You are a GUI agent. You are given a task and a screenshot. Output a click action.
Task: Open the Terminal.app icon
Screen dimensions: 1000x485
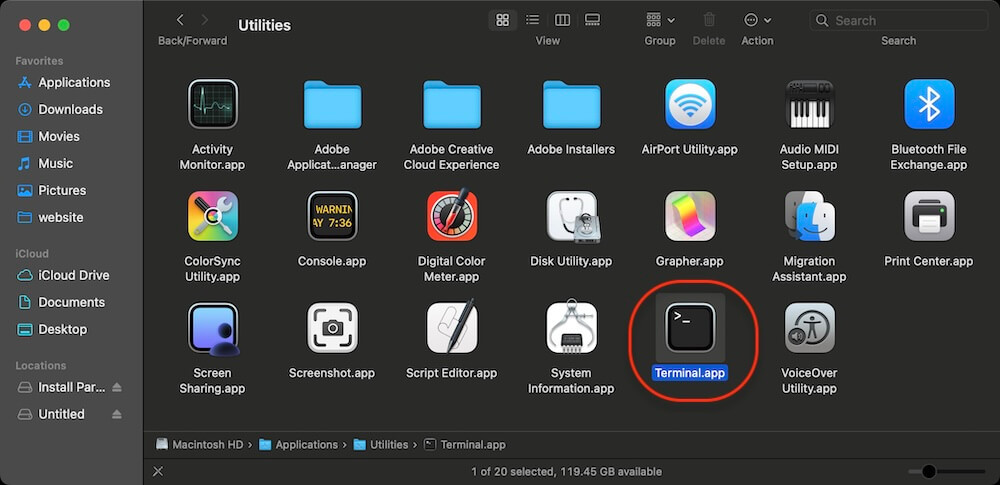click(690, 328)
